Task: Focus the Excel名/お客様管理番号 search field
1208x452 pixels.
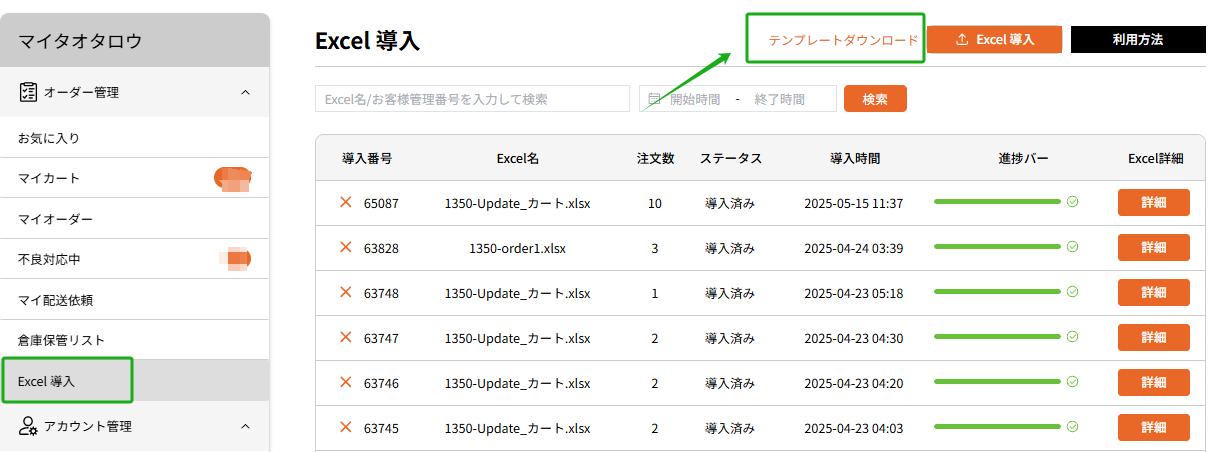Action: point(472,99)
